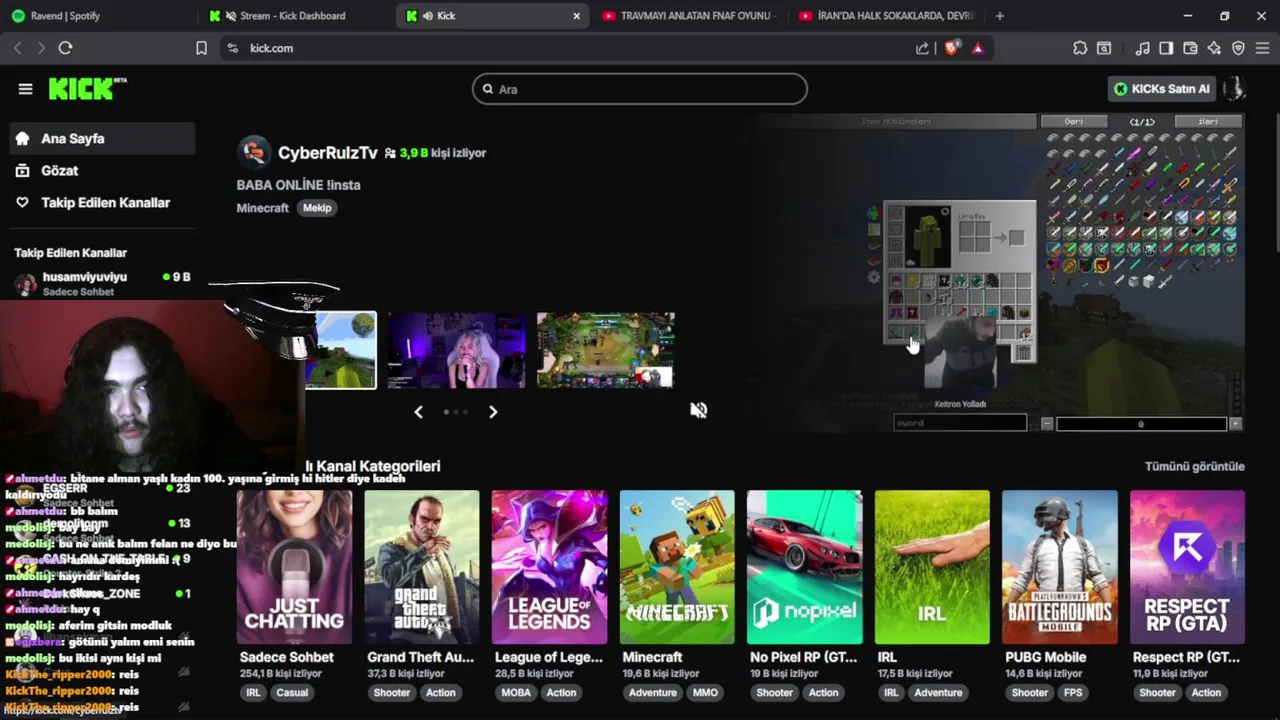
Task: Open the tab search icon in toolbar
Action: pos(1104,48)
